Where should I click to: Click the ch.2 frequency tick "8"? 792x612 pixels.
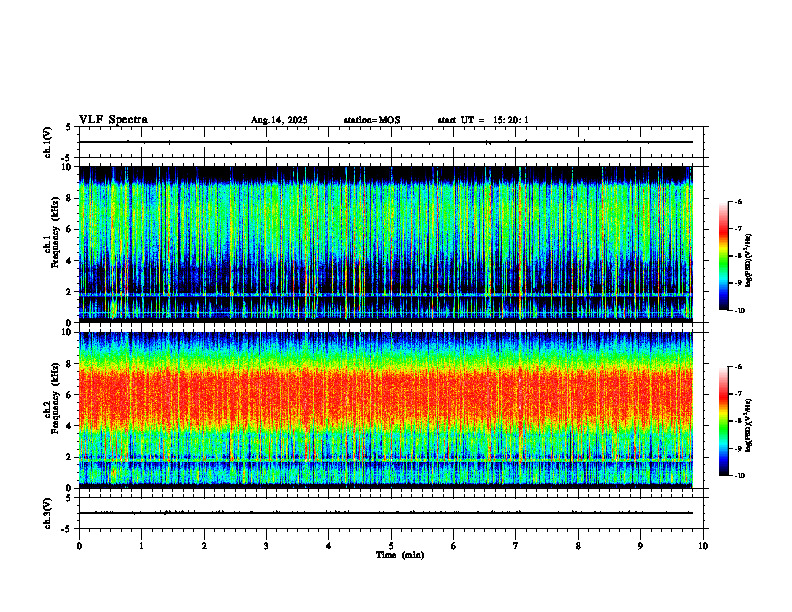(x=69, y=364)
